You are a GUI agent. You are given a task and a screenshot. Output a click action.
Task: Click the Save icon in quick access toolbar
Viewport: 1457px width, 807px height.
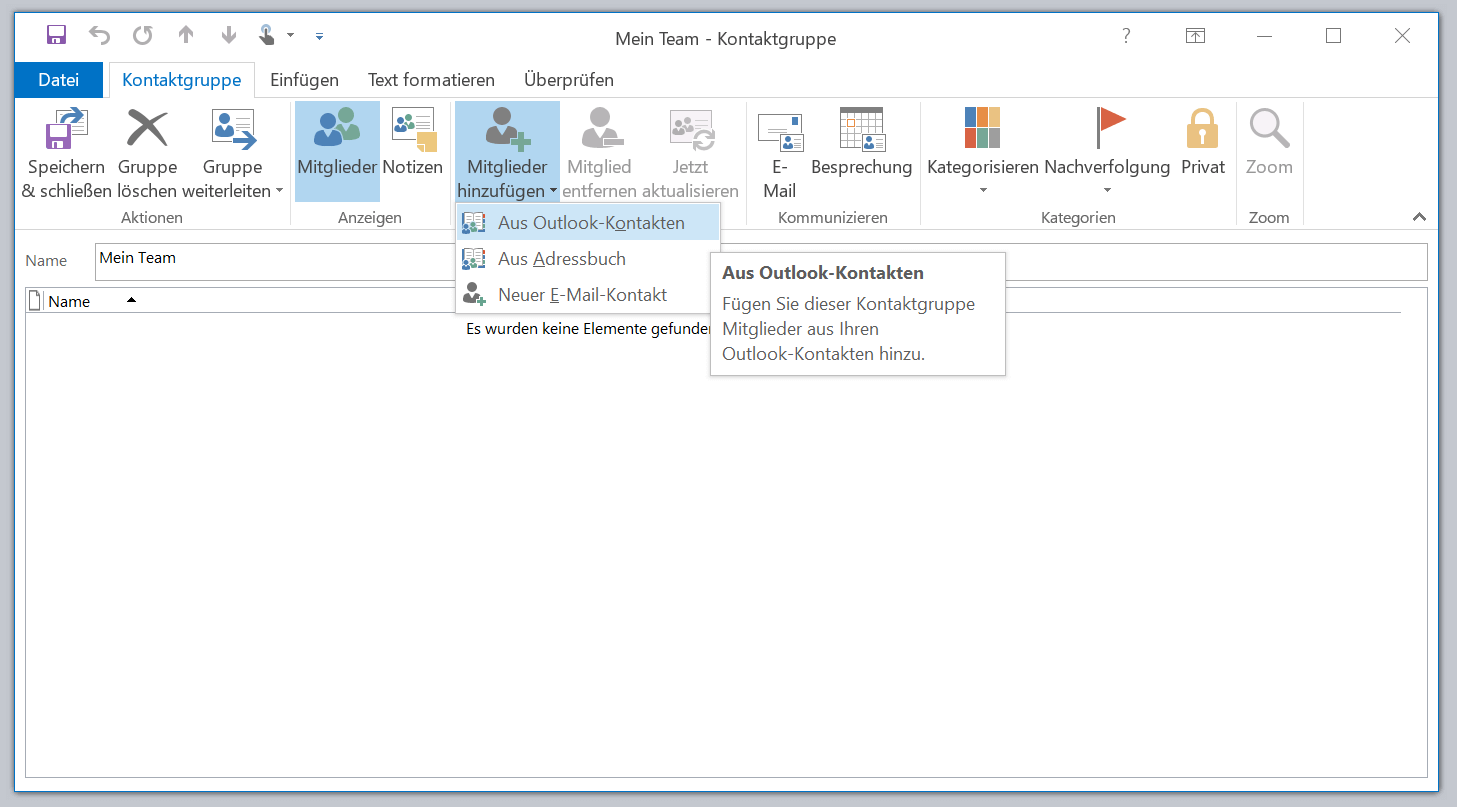[x=57, y=36]
